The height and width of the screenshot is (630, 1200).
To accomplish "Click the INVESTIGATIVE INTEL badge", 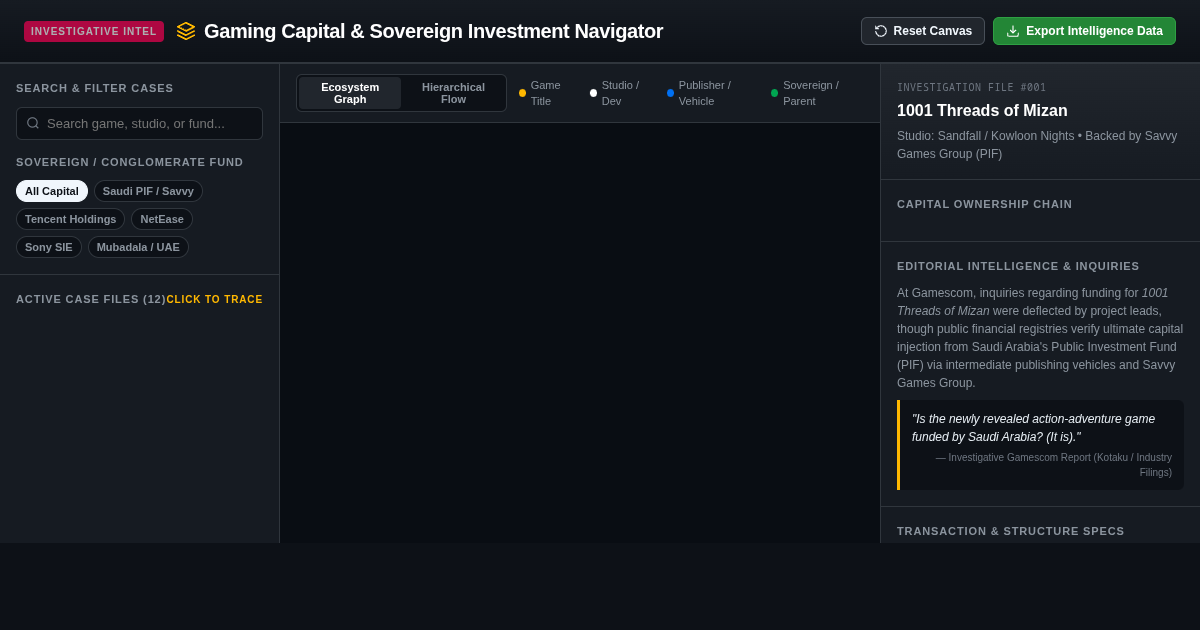I will pos(94,31).
